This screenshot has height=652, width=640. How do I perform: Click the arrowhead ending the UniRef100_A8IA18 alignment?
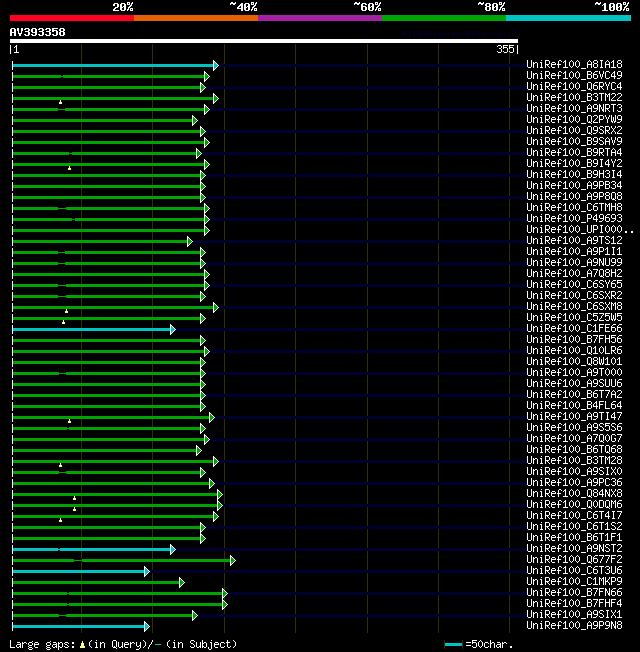tap(215, 65)
